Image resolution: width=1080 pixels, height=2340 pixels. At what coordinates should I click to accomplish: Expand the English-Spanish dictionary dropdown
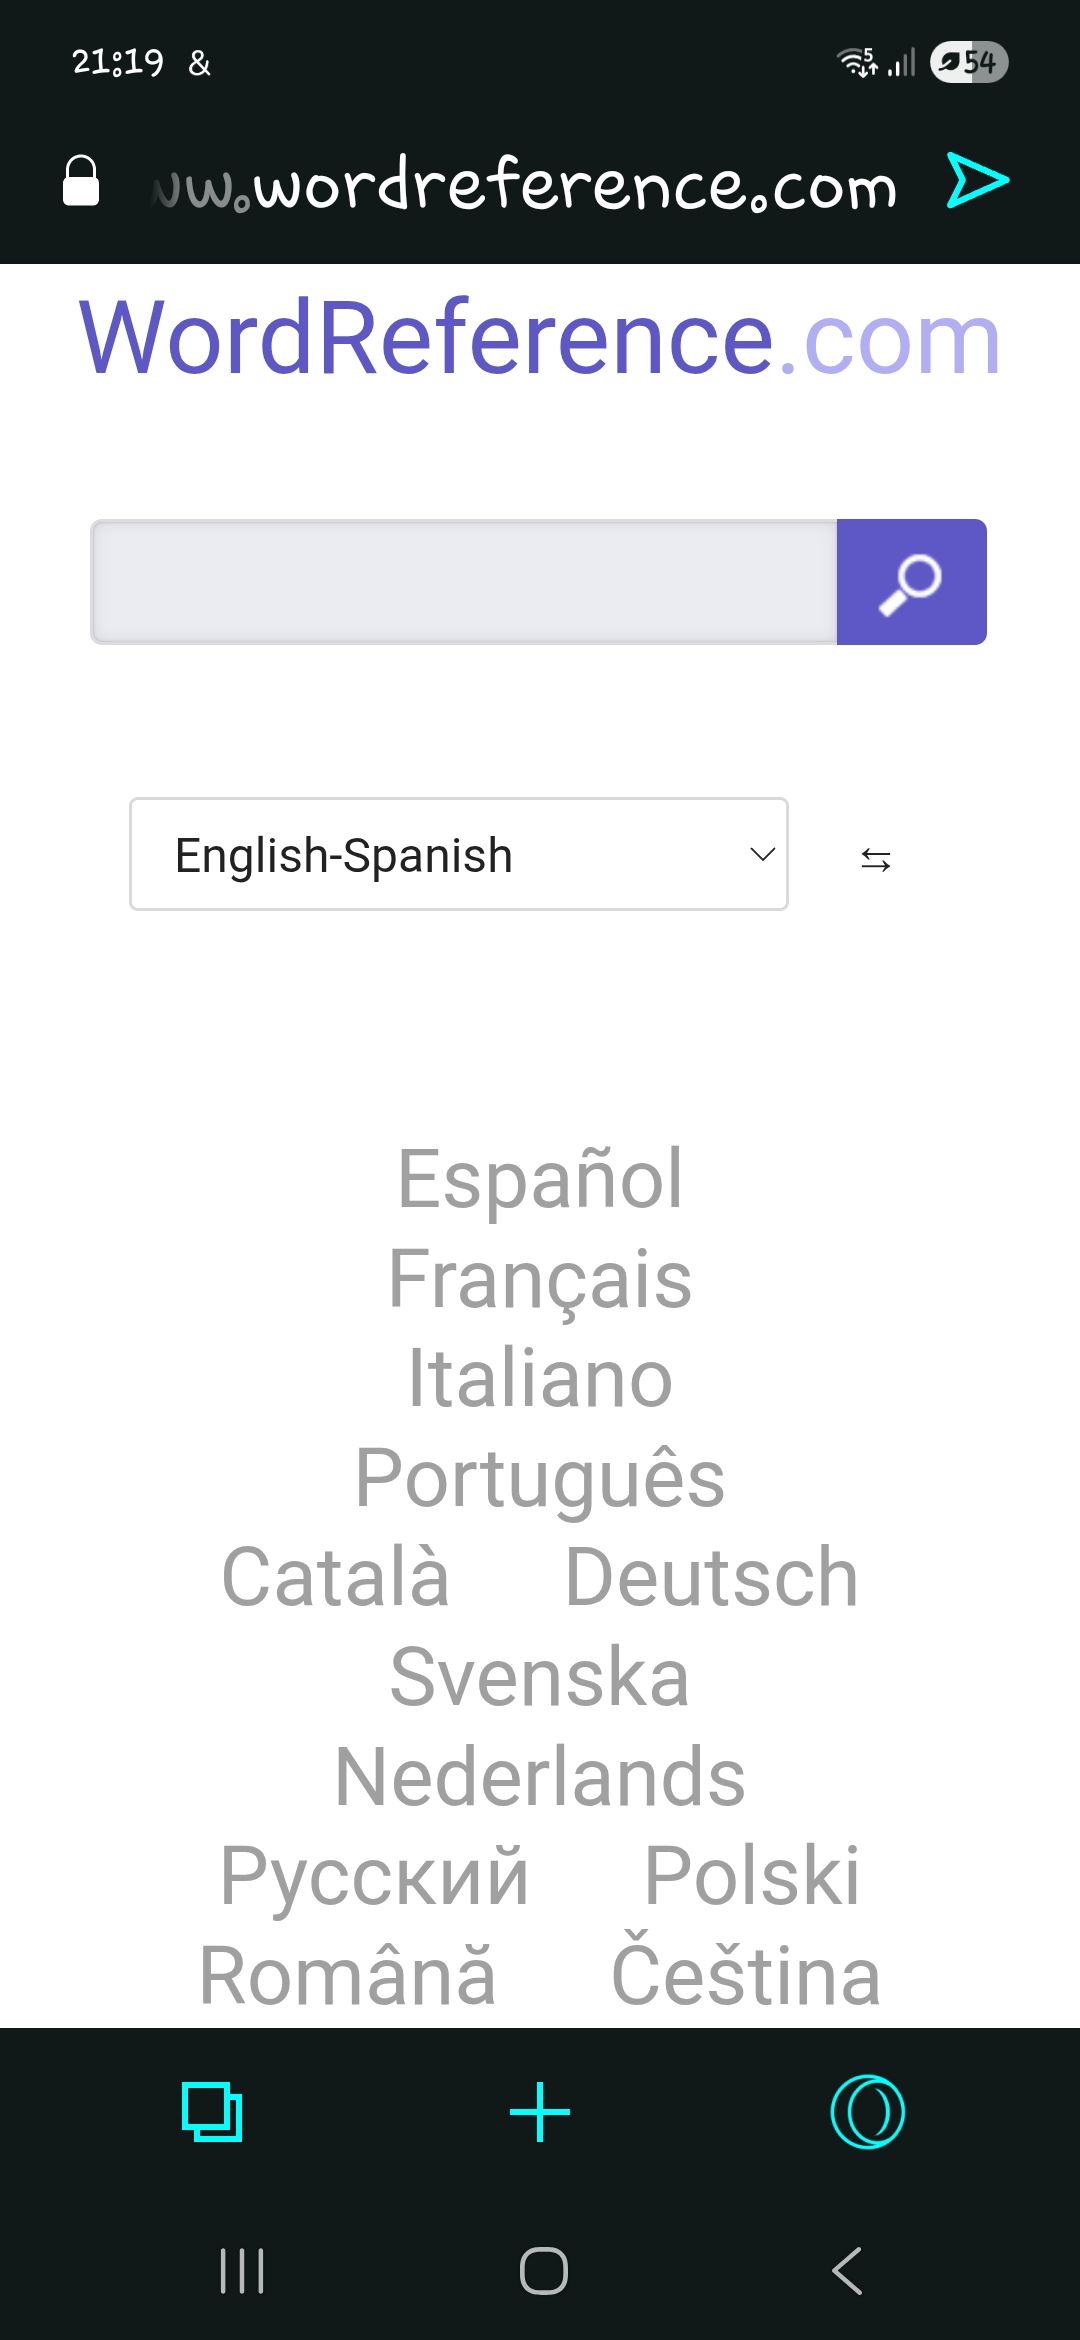[x=459, y=854]
